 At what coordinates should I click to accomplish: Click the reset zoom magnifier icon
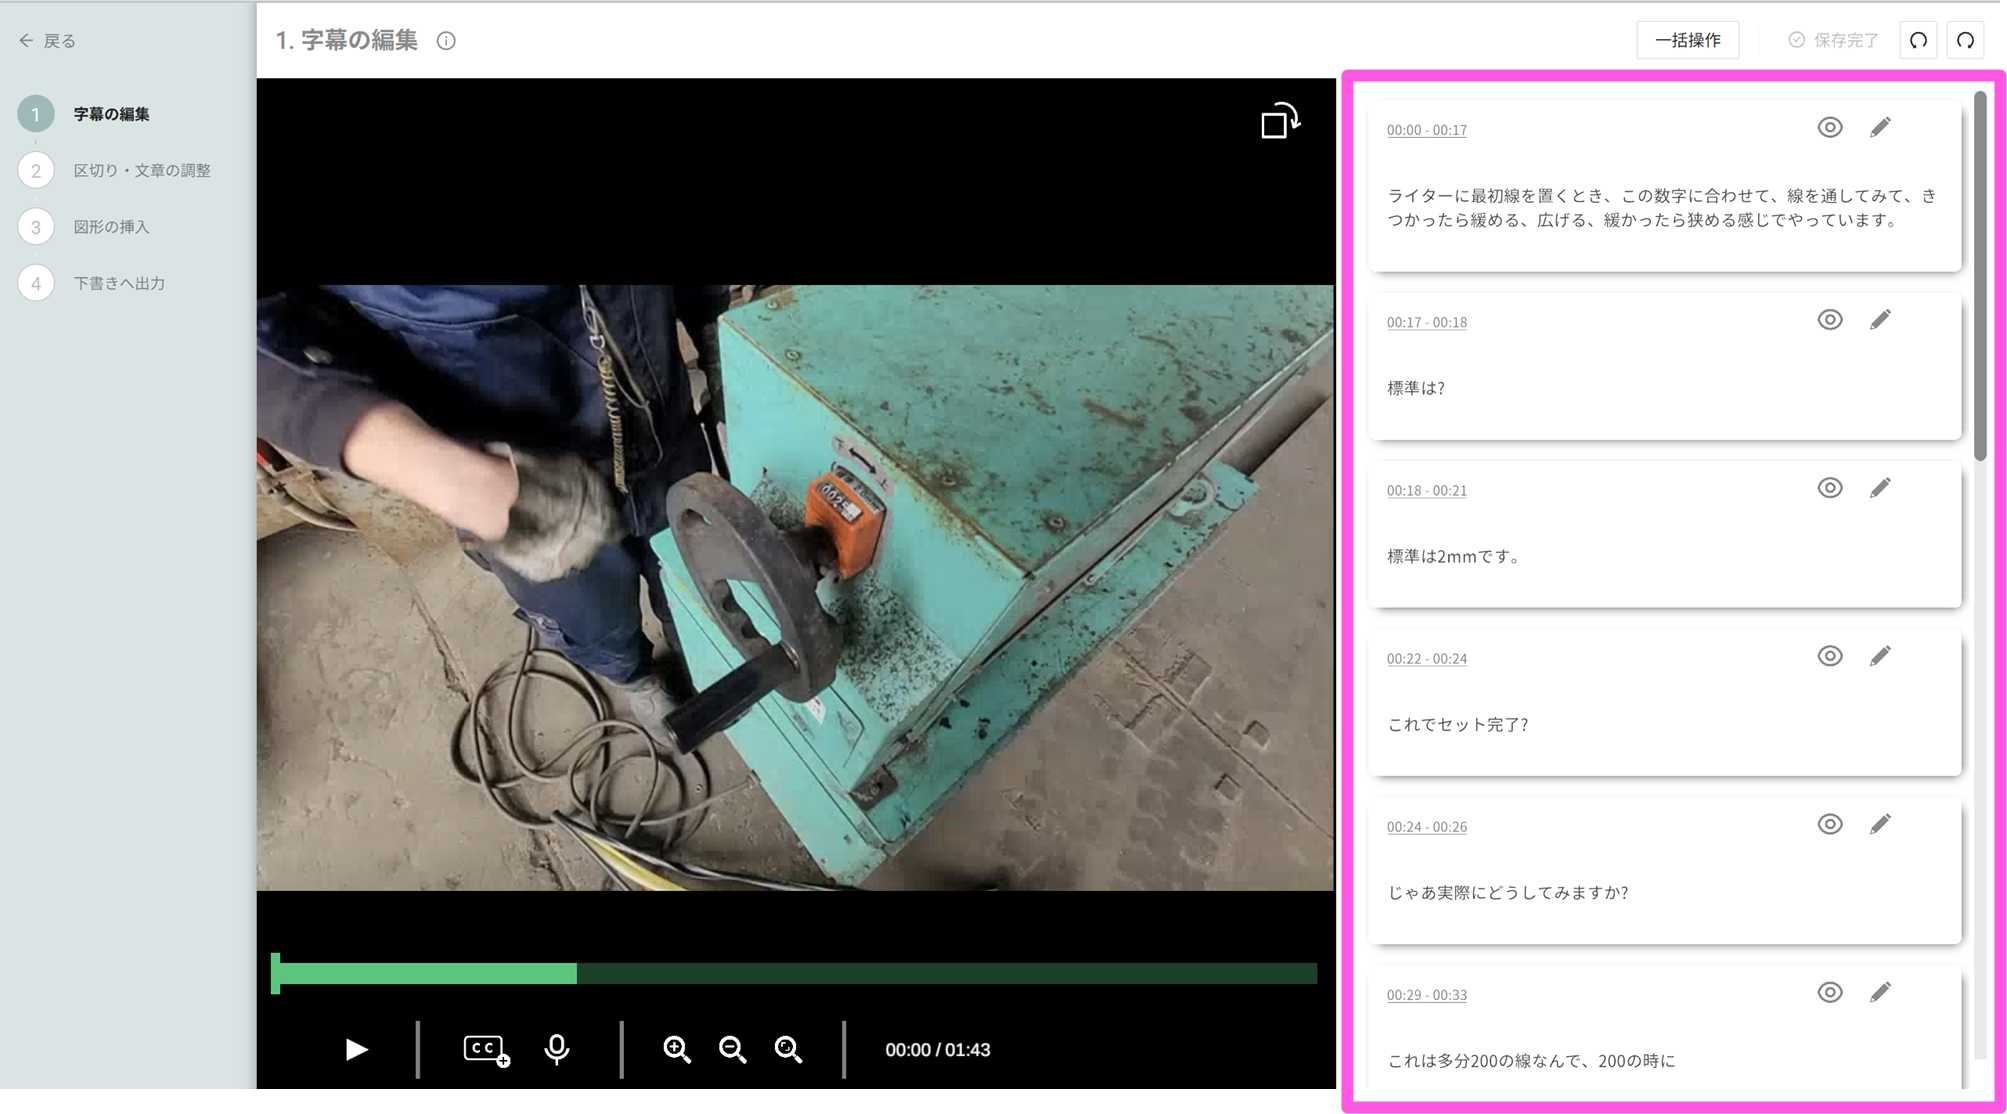pos(788,1049)
